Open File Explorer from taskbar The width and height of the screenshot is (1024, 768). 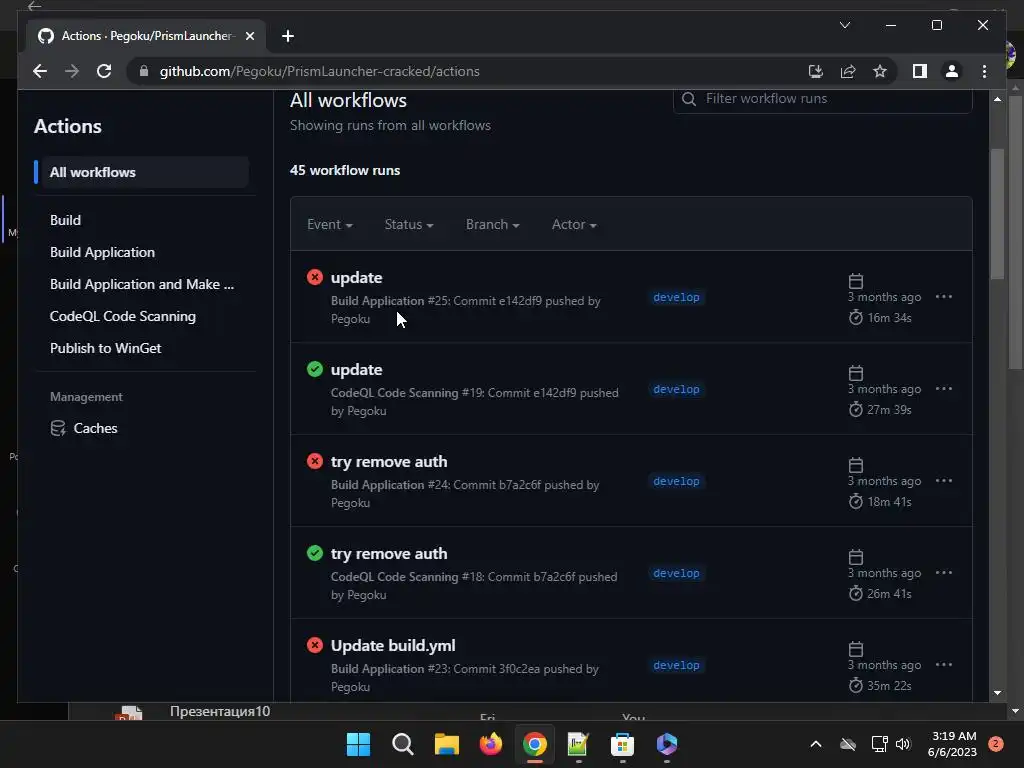click(447, 744)
